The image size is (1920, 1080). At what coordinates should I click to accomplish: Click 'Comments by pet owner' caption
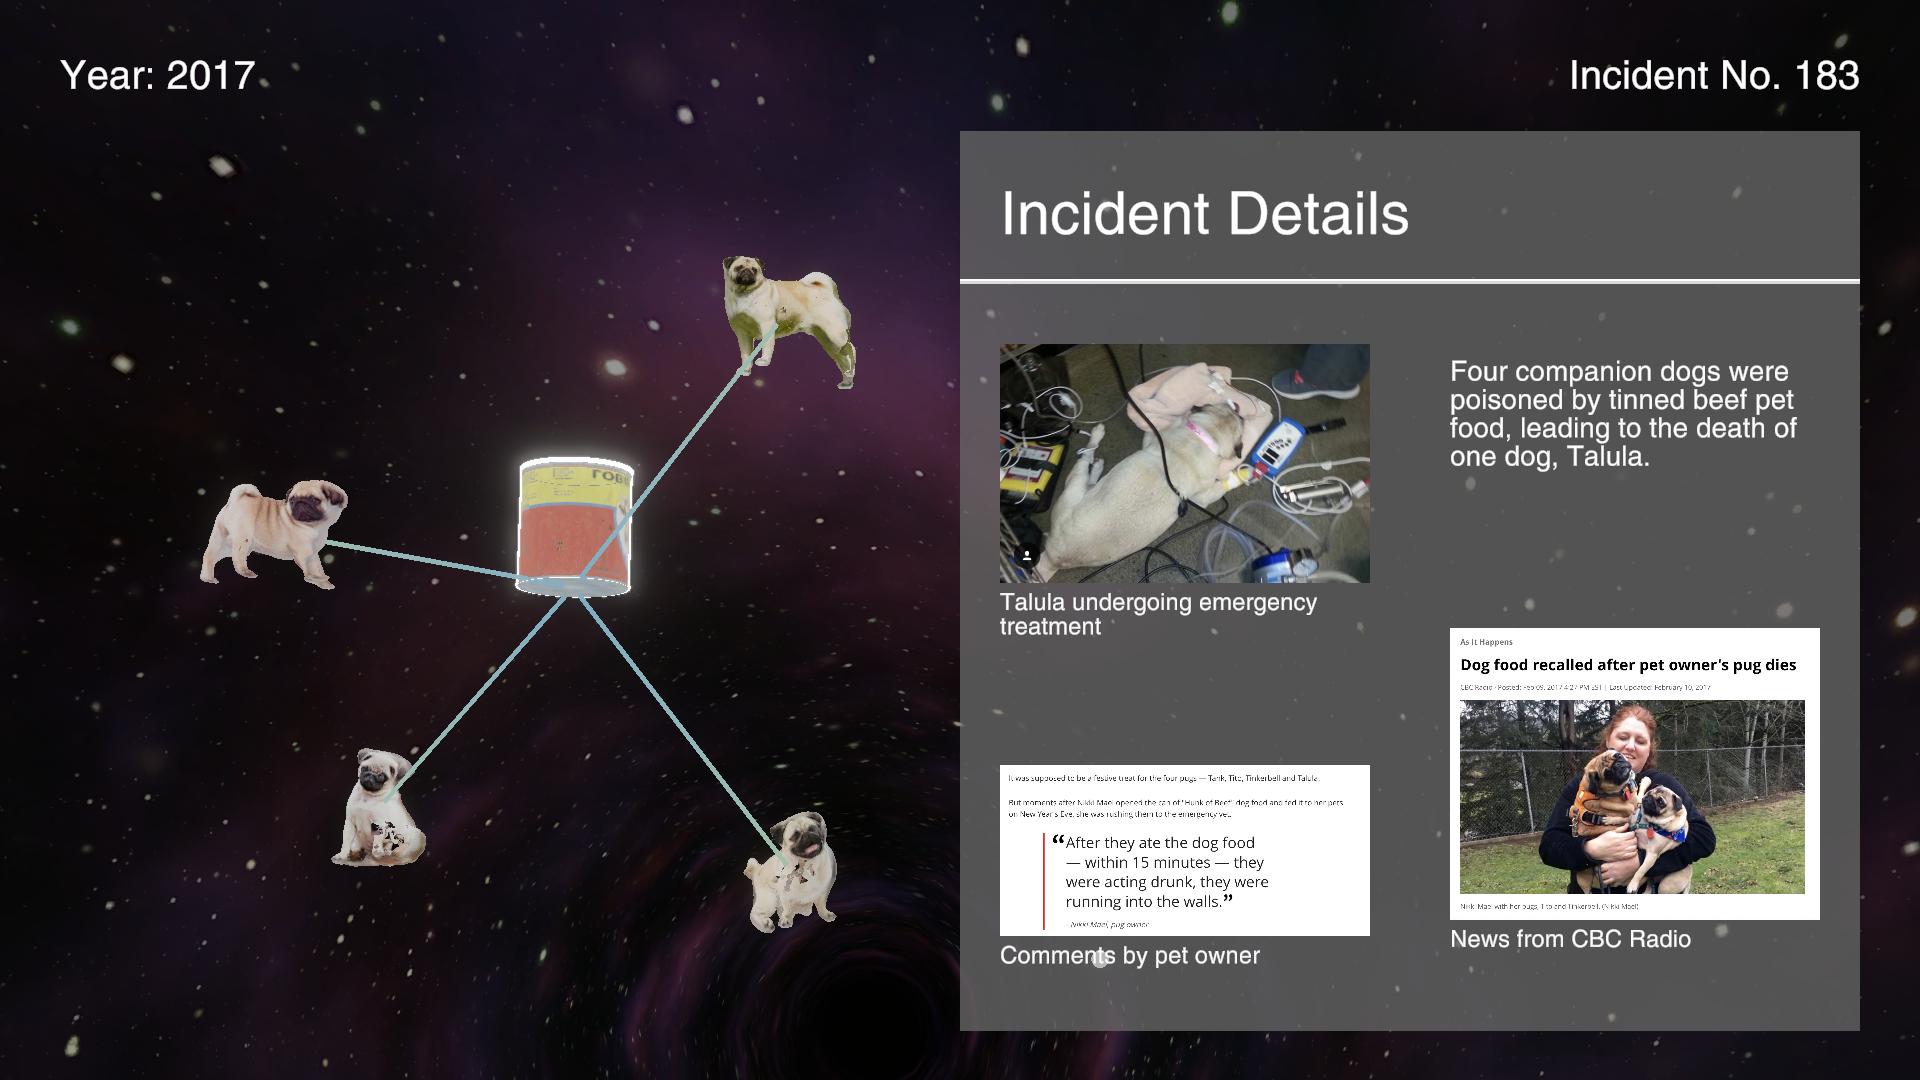[x=1129, y=955]
